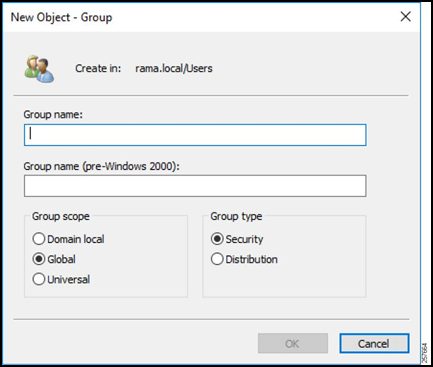Screen dimensions: 433x367
Task: Focus the Group name text field
Action: point(195,135)
